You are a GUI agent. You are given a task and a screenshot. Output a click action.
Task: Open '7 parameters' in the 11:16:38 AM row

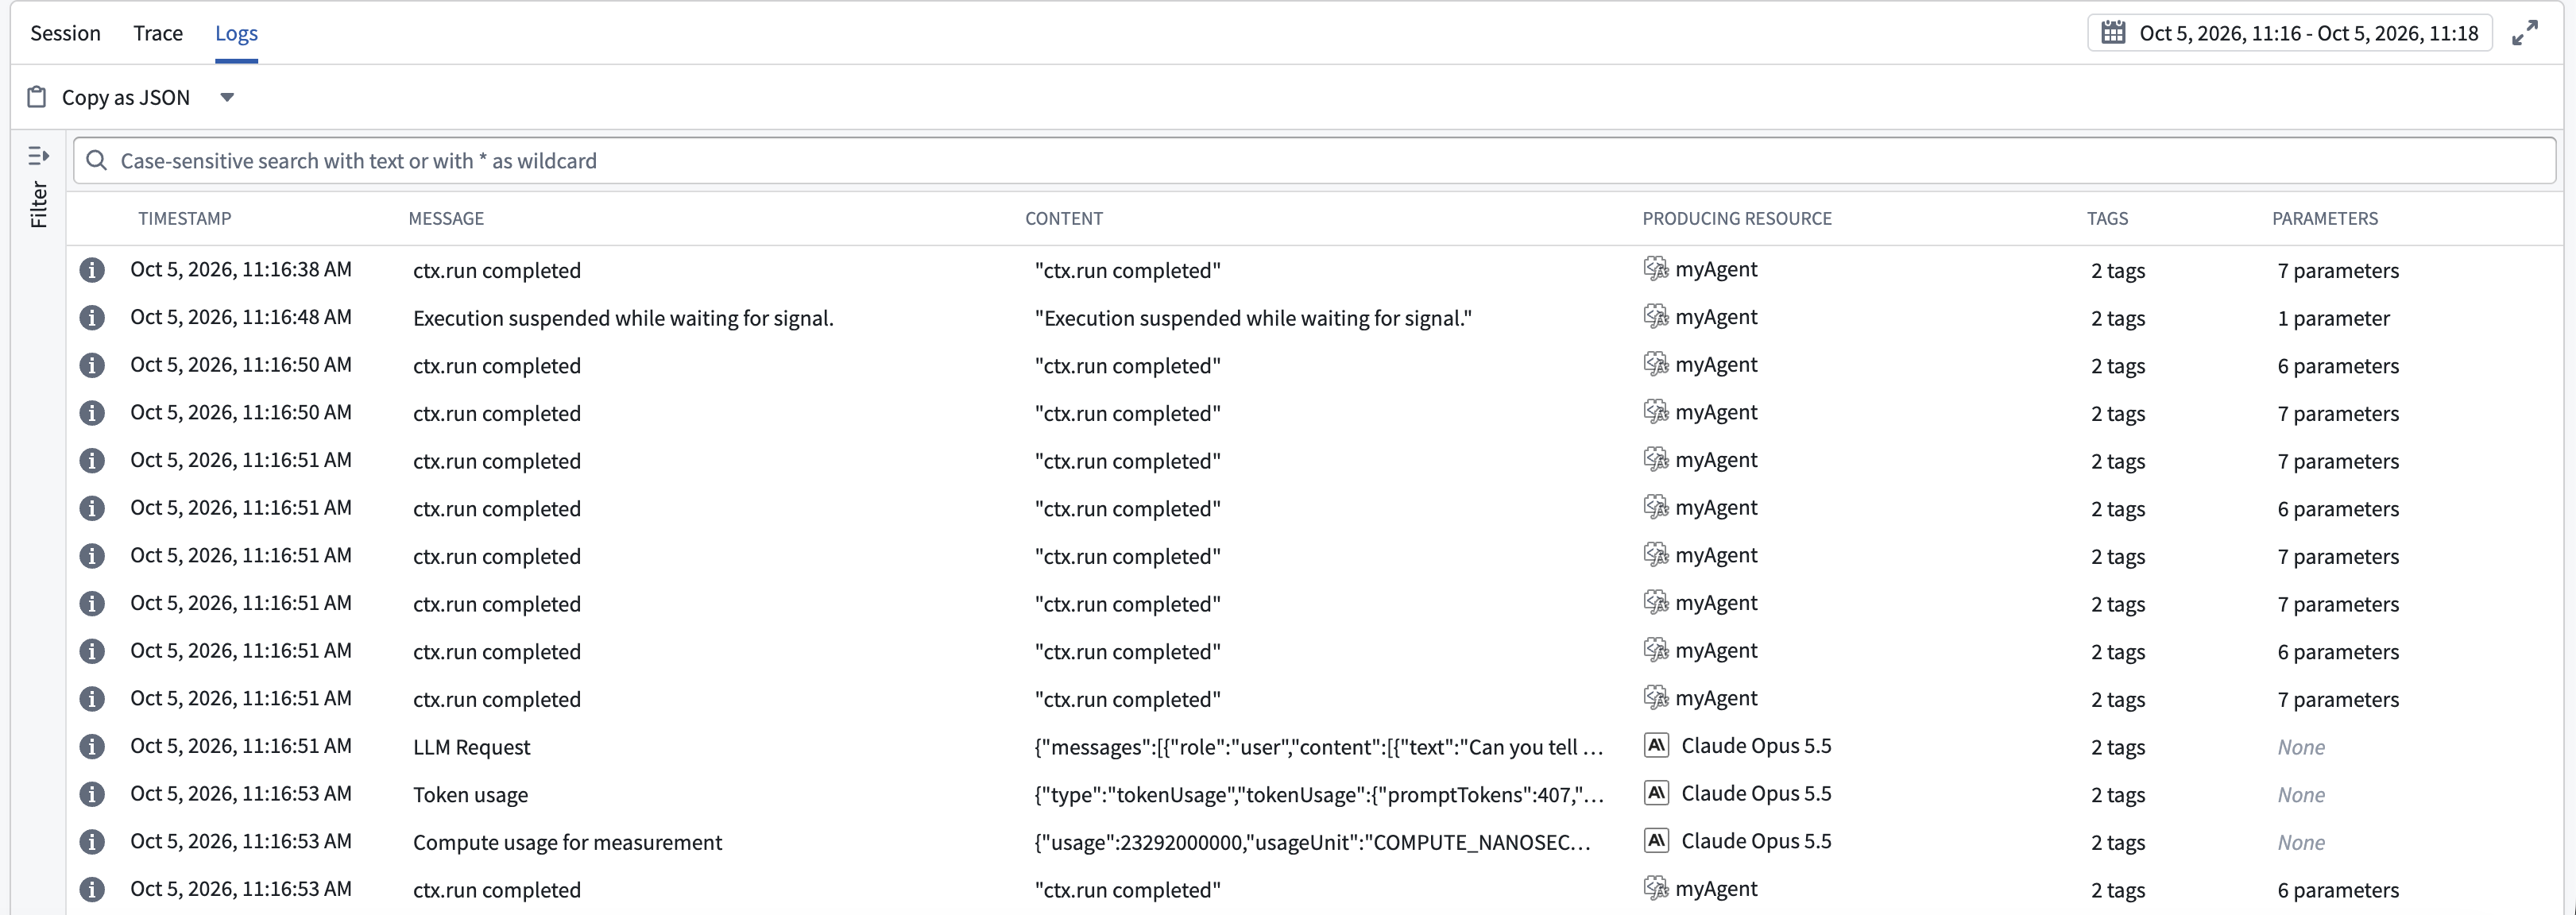coord(2338,270)
